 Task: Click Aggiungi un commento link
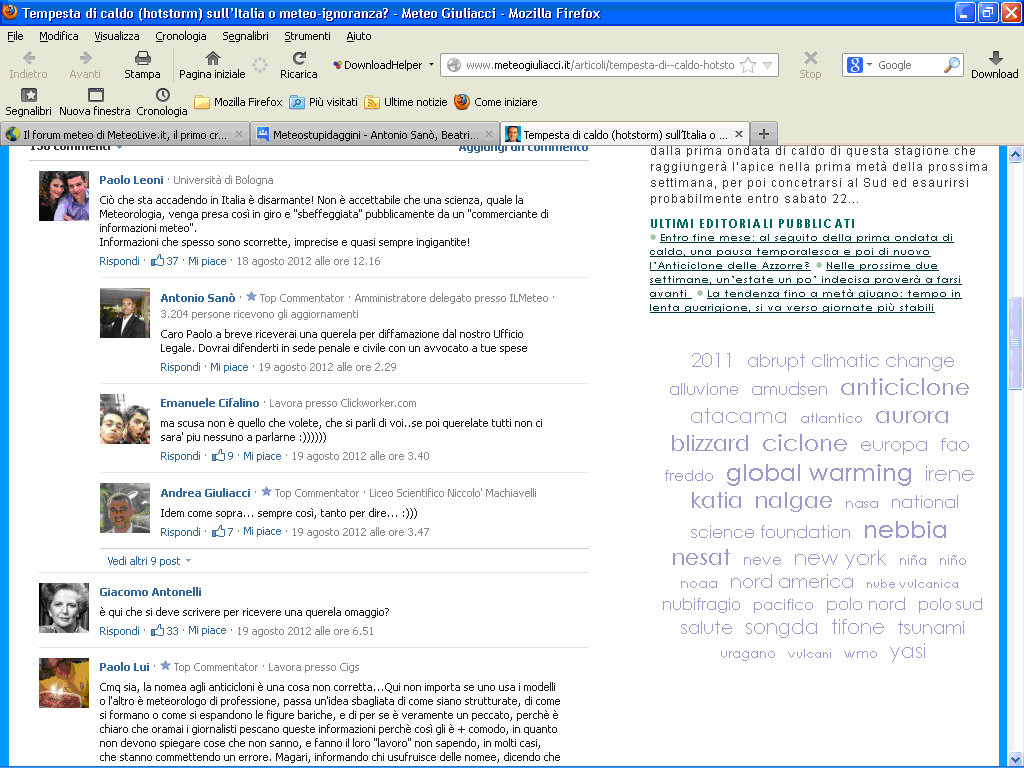click(523, 148)
